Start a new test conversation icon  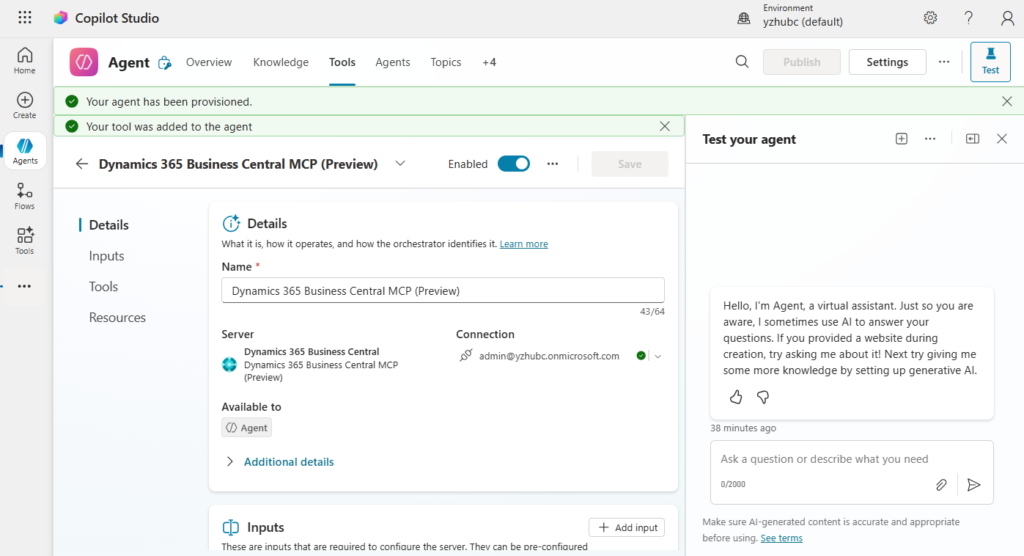coord(901,139)
